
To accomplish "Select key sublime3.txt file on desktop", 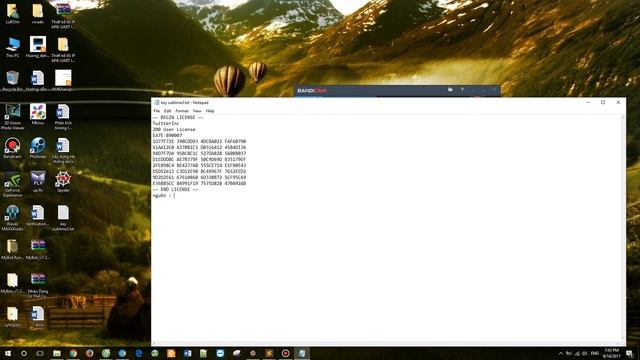I will [63, 218].
